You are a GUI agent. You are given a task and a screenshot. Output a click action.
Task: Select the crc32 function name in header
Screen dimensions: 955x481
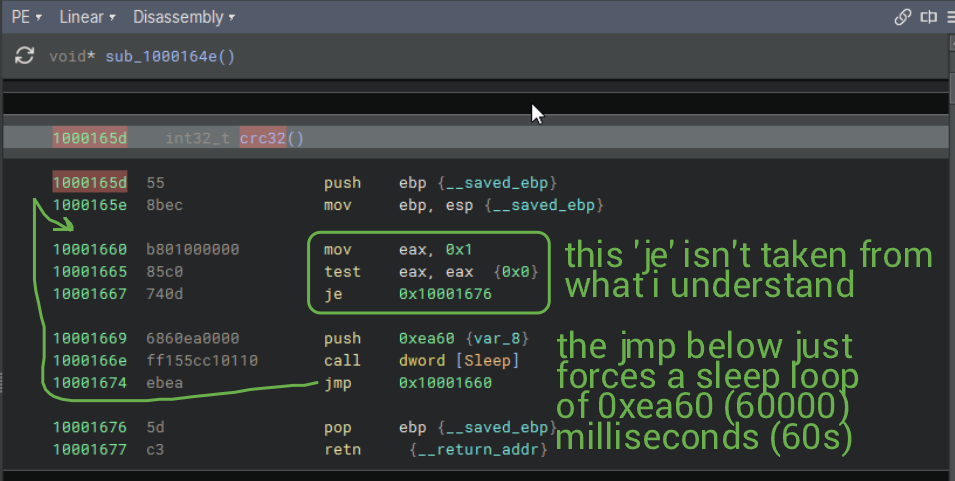click(262, 138)
